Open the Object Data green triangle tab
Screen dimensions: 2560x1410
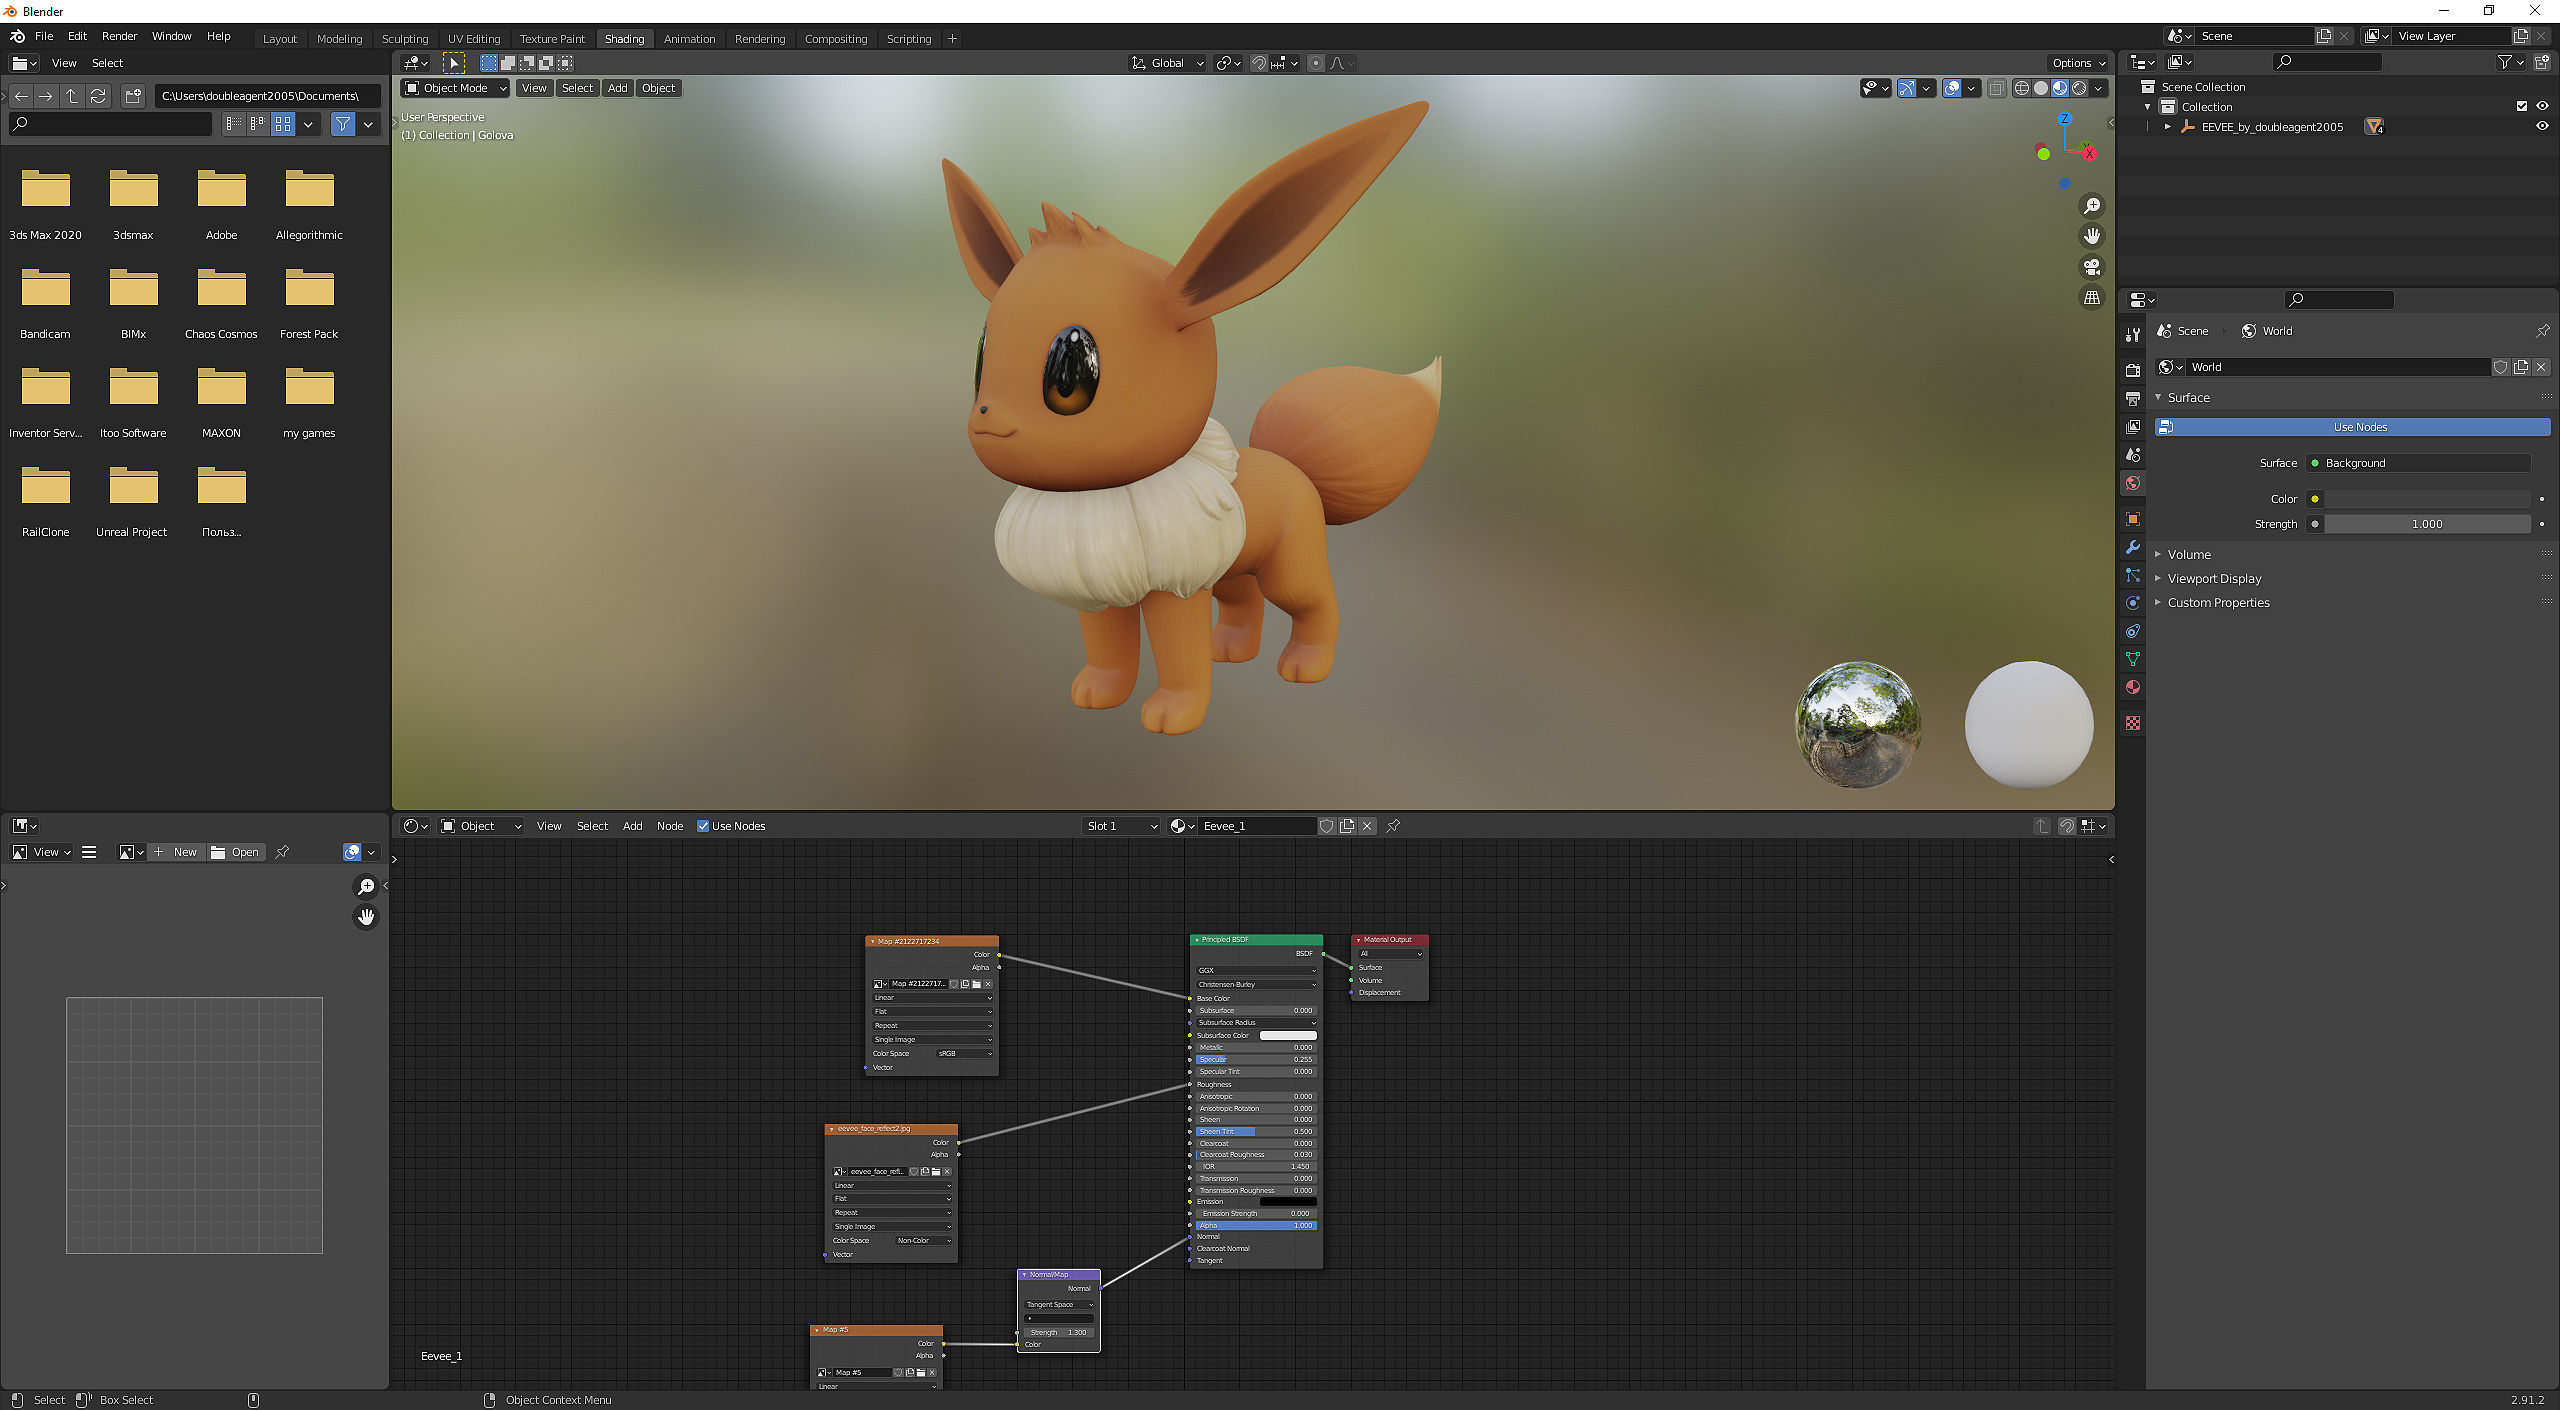(x=2133, y=659)
